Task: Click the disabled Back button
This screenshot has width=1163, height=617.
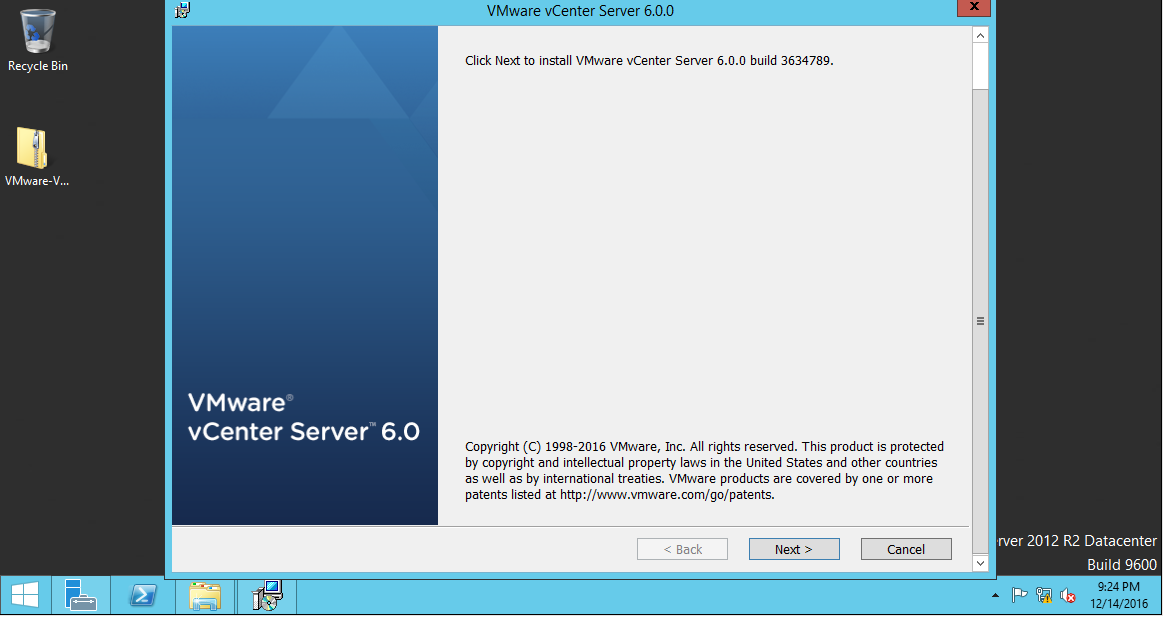Action: point(682,548)
